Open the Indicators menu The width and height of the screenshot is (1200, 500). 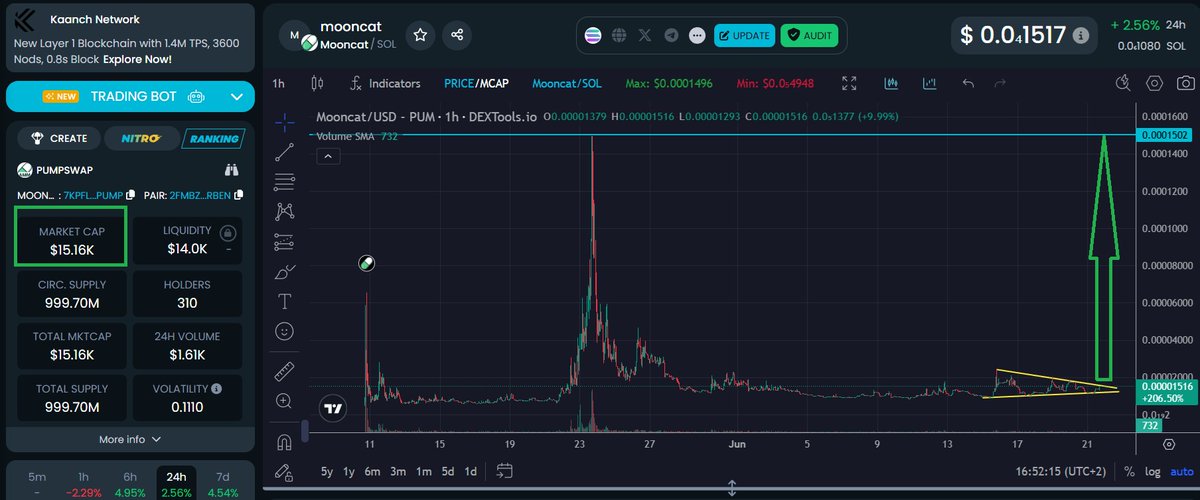[x=385, y=84]
